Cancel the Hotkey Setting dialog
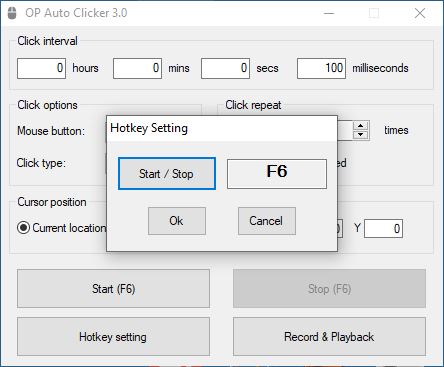Screen dimensions: 444x367 [267, 221]
